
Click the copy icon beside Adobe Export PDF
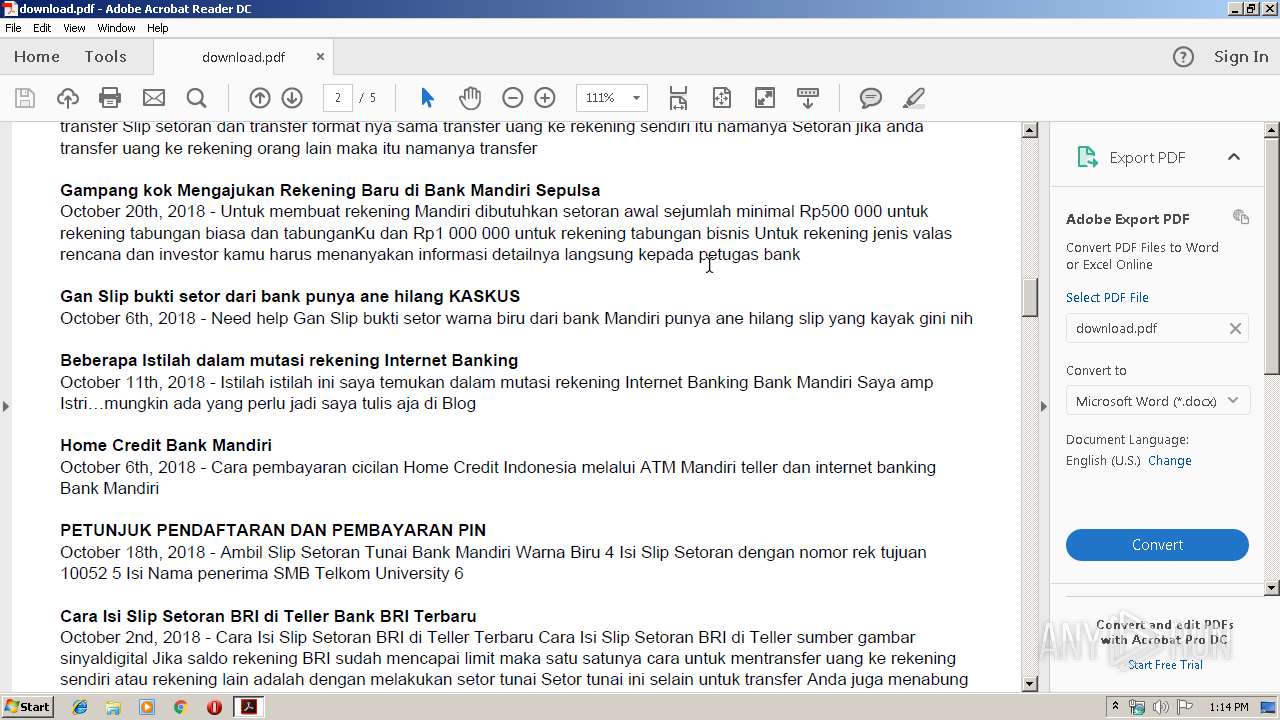click(1241, 217)
